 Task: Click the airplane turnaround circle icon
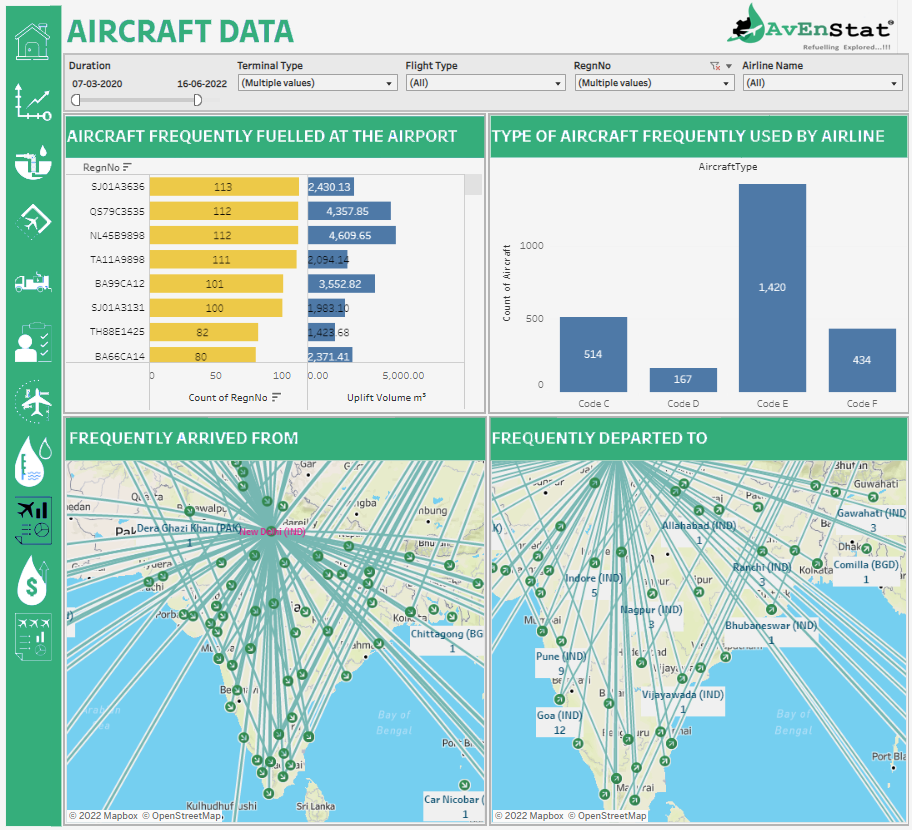coord(33,402)
